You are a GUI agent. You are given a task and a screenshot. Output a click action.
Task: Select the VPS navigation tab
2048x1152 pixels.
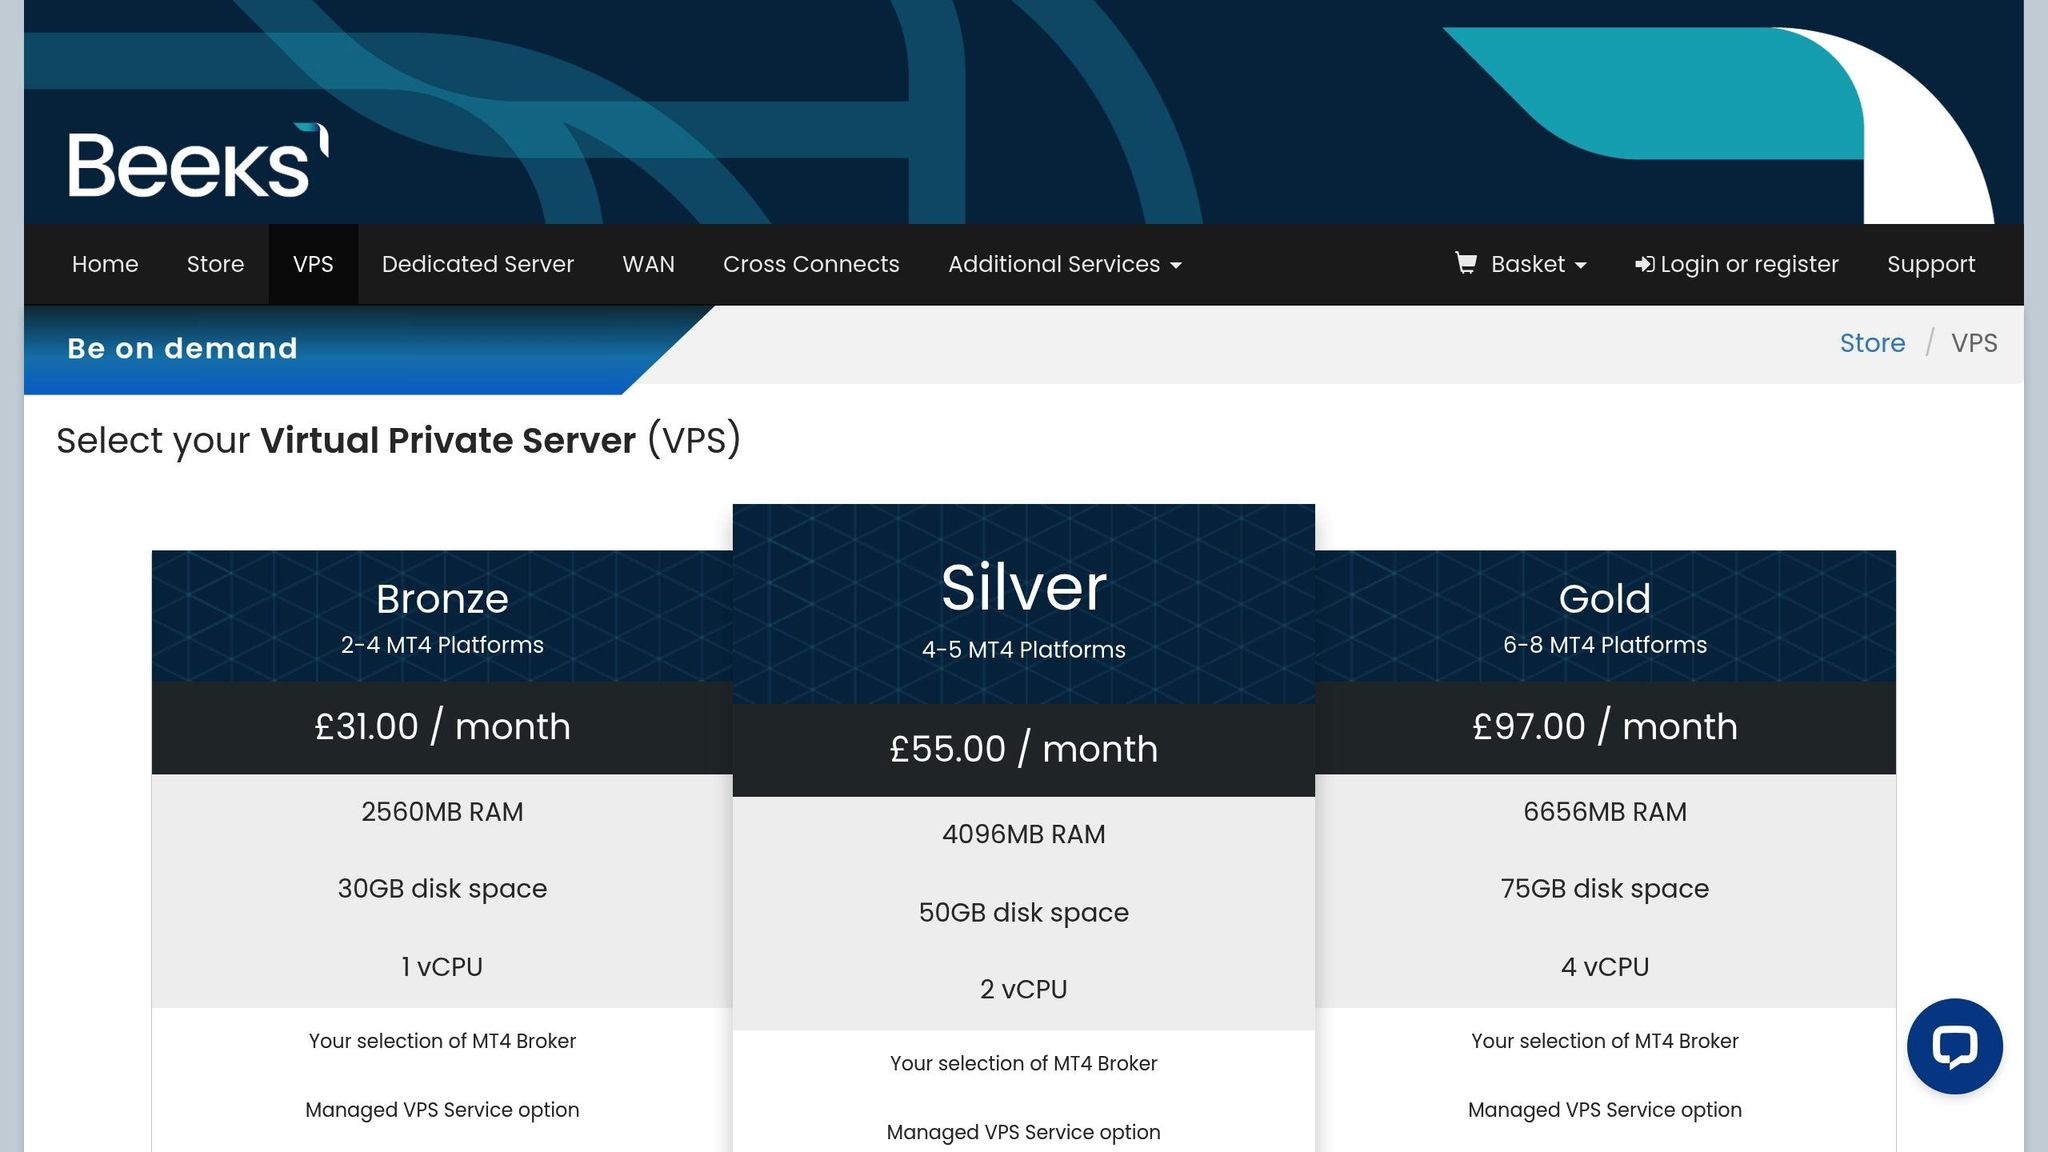pyautogui.click(x=313, y=264)
